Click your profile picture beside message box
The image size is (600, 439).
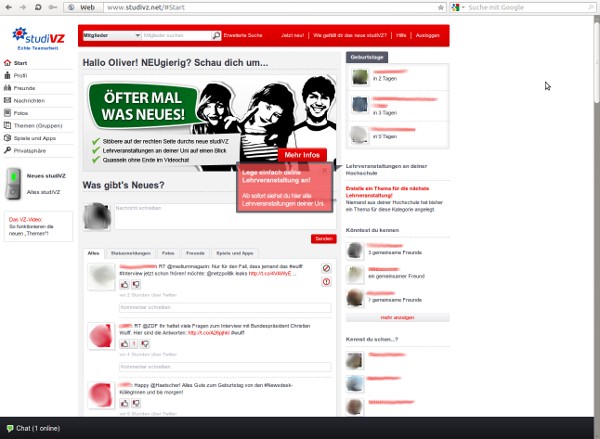97,217
